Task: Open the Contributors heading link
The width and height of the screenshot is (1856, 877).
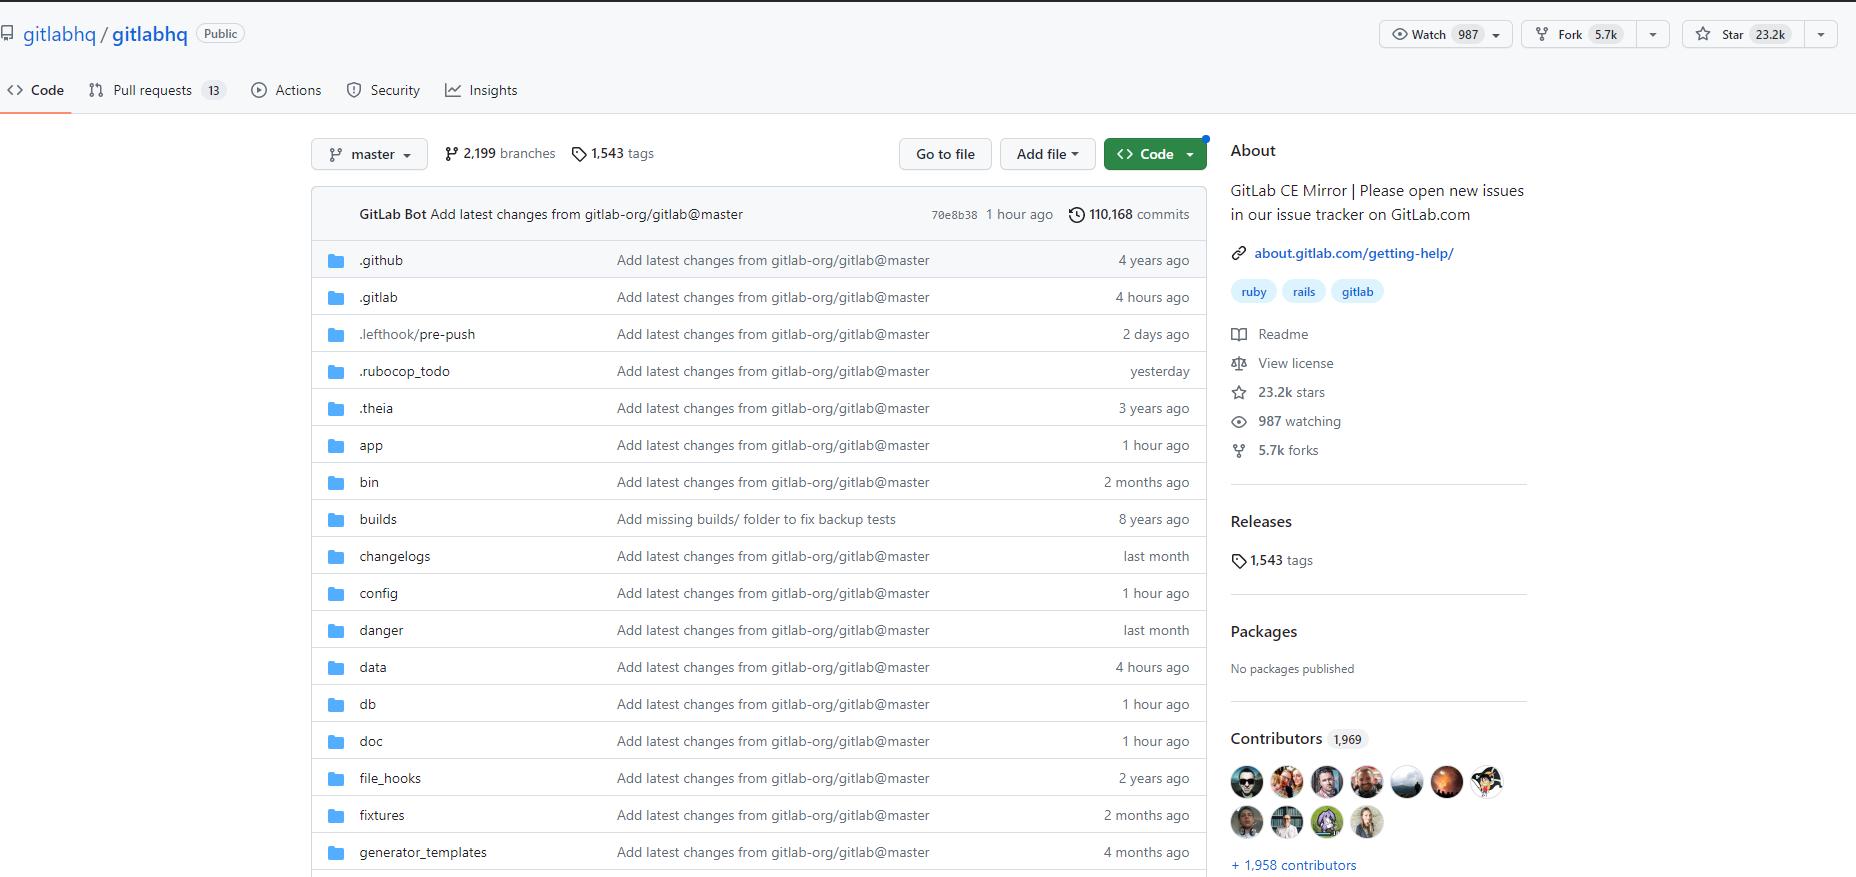Action: (1276, 739)
